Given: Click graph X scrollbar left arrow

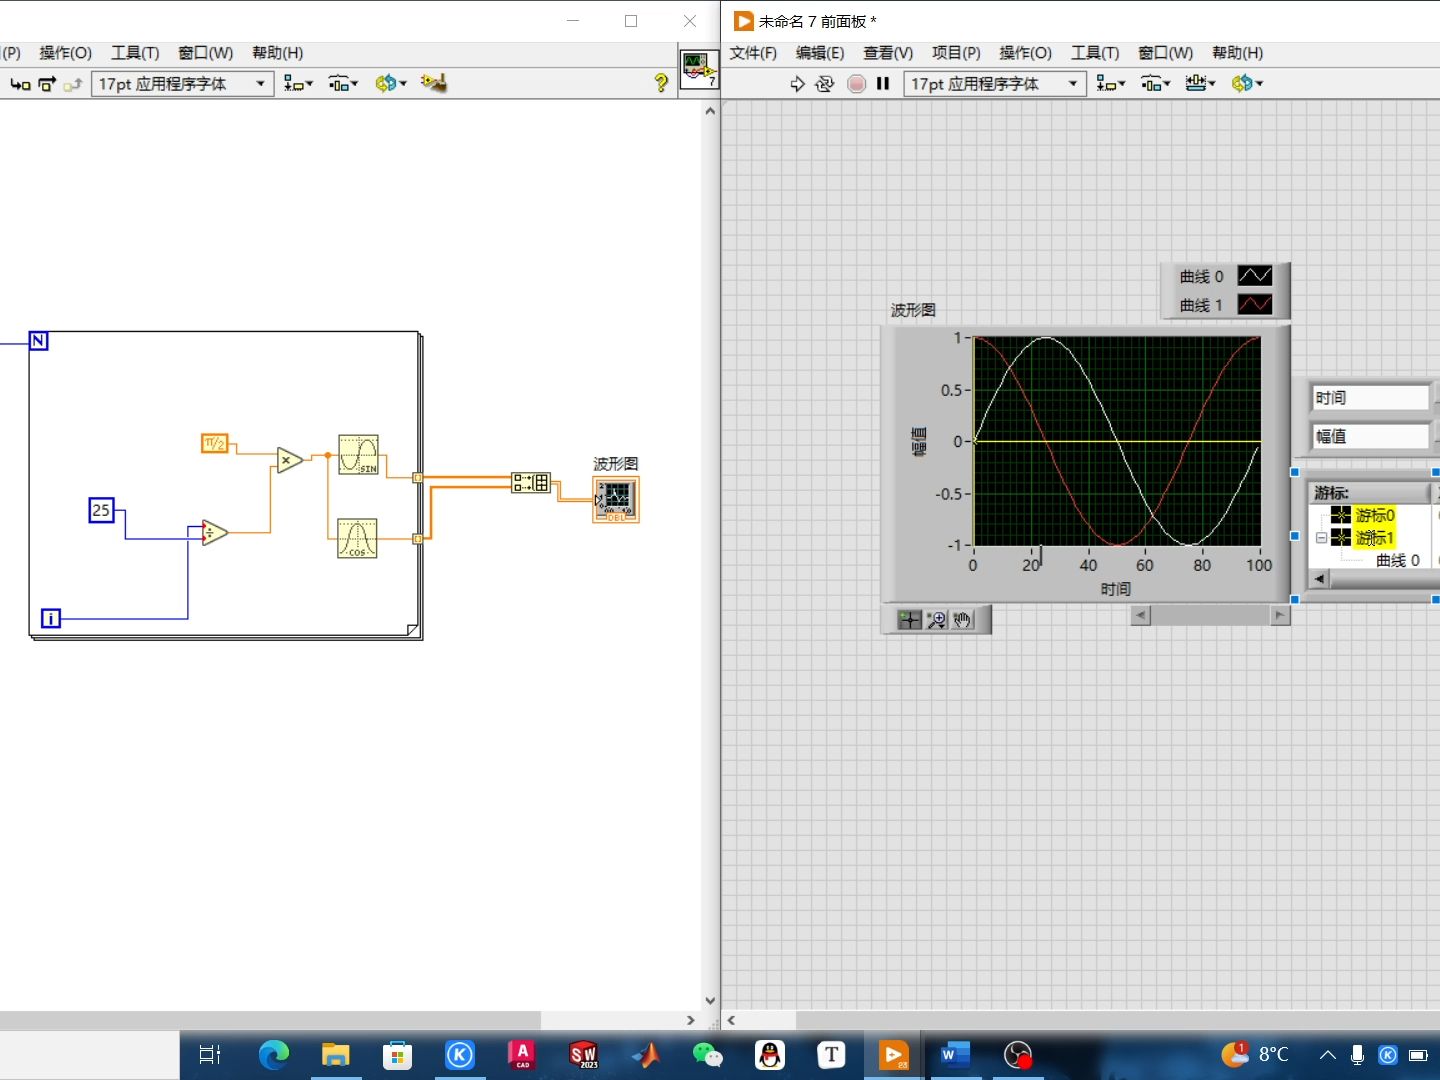Looking at the screenshot, I should [x=1141, y=616].
